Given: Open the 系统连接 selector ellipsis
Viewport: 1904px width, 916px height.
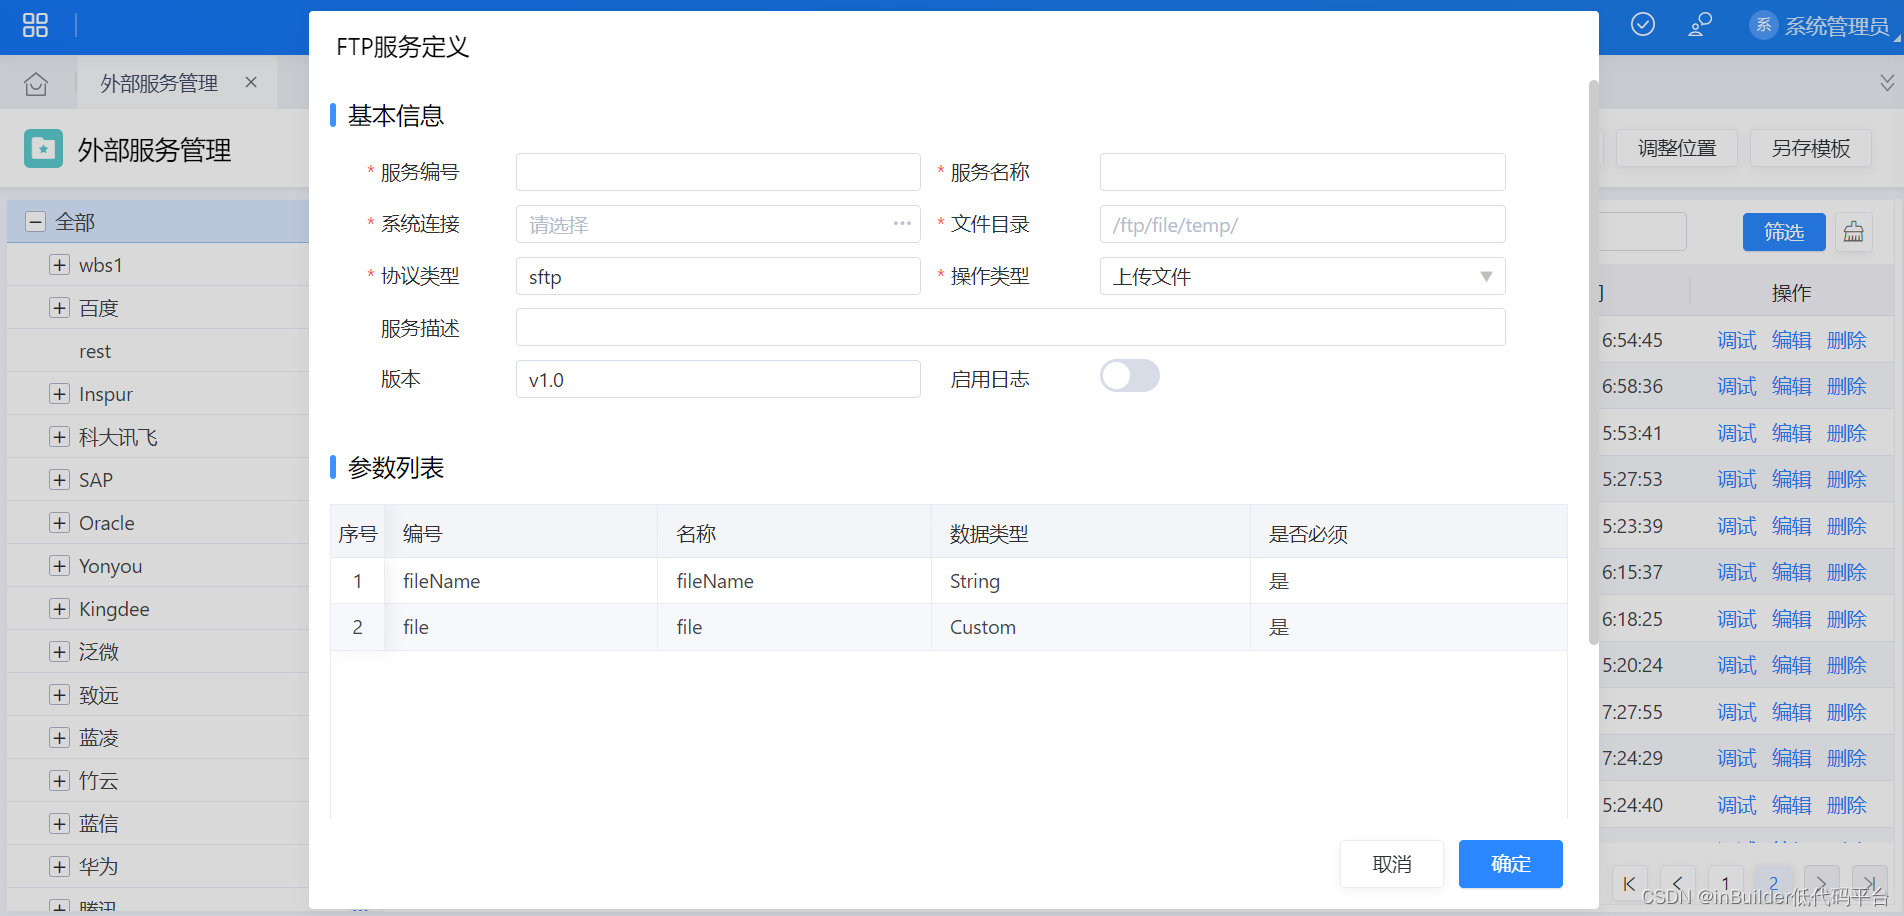Looking at the screenshot, I should tap(901, 224).
